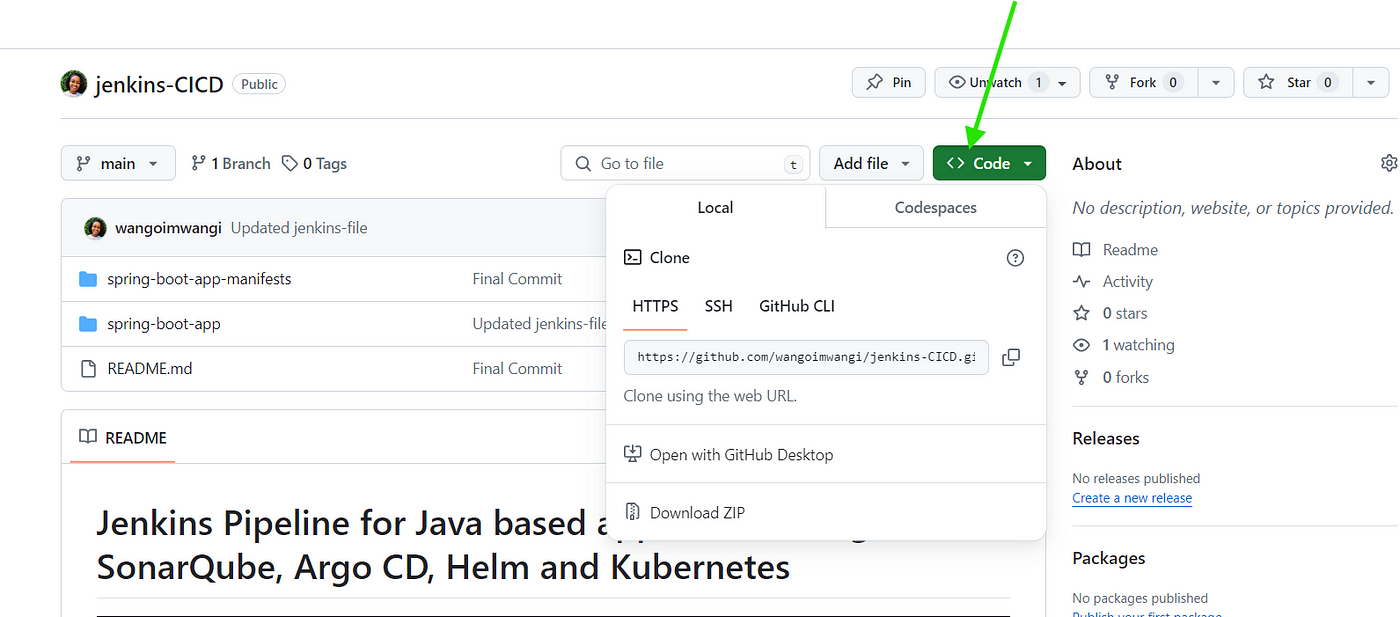Click the Go to file search box
This screenshot has width=1400, height=617.
[685, 163]
